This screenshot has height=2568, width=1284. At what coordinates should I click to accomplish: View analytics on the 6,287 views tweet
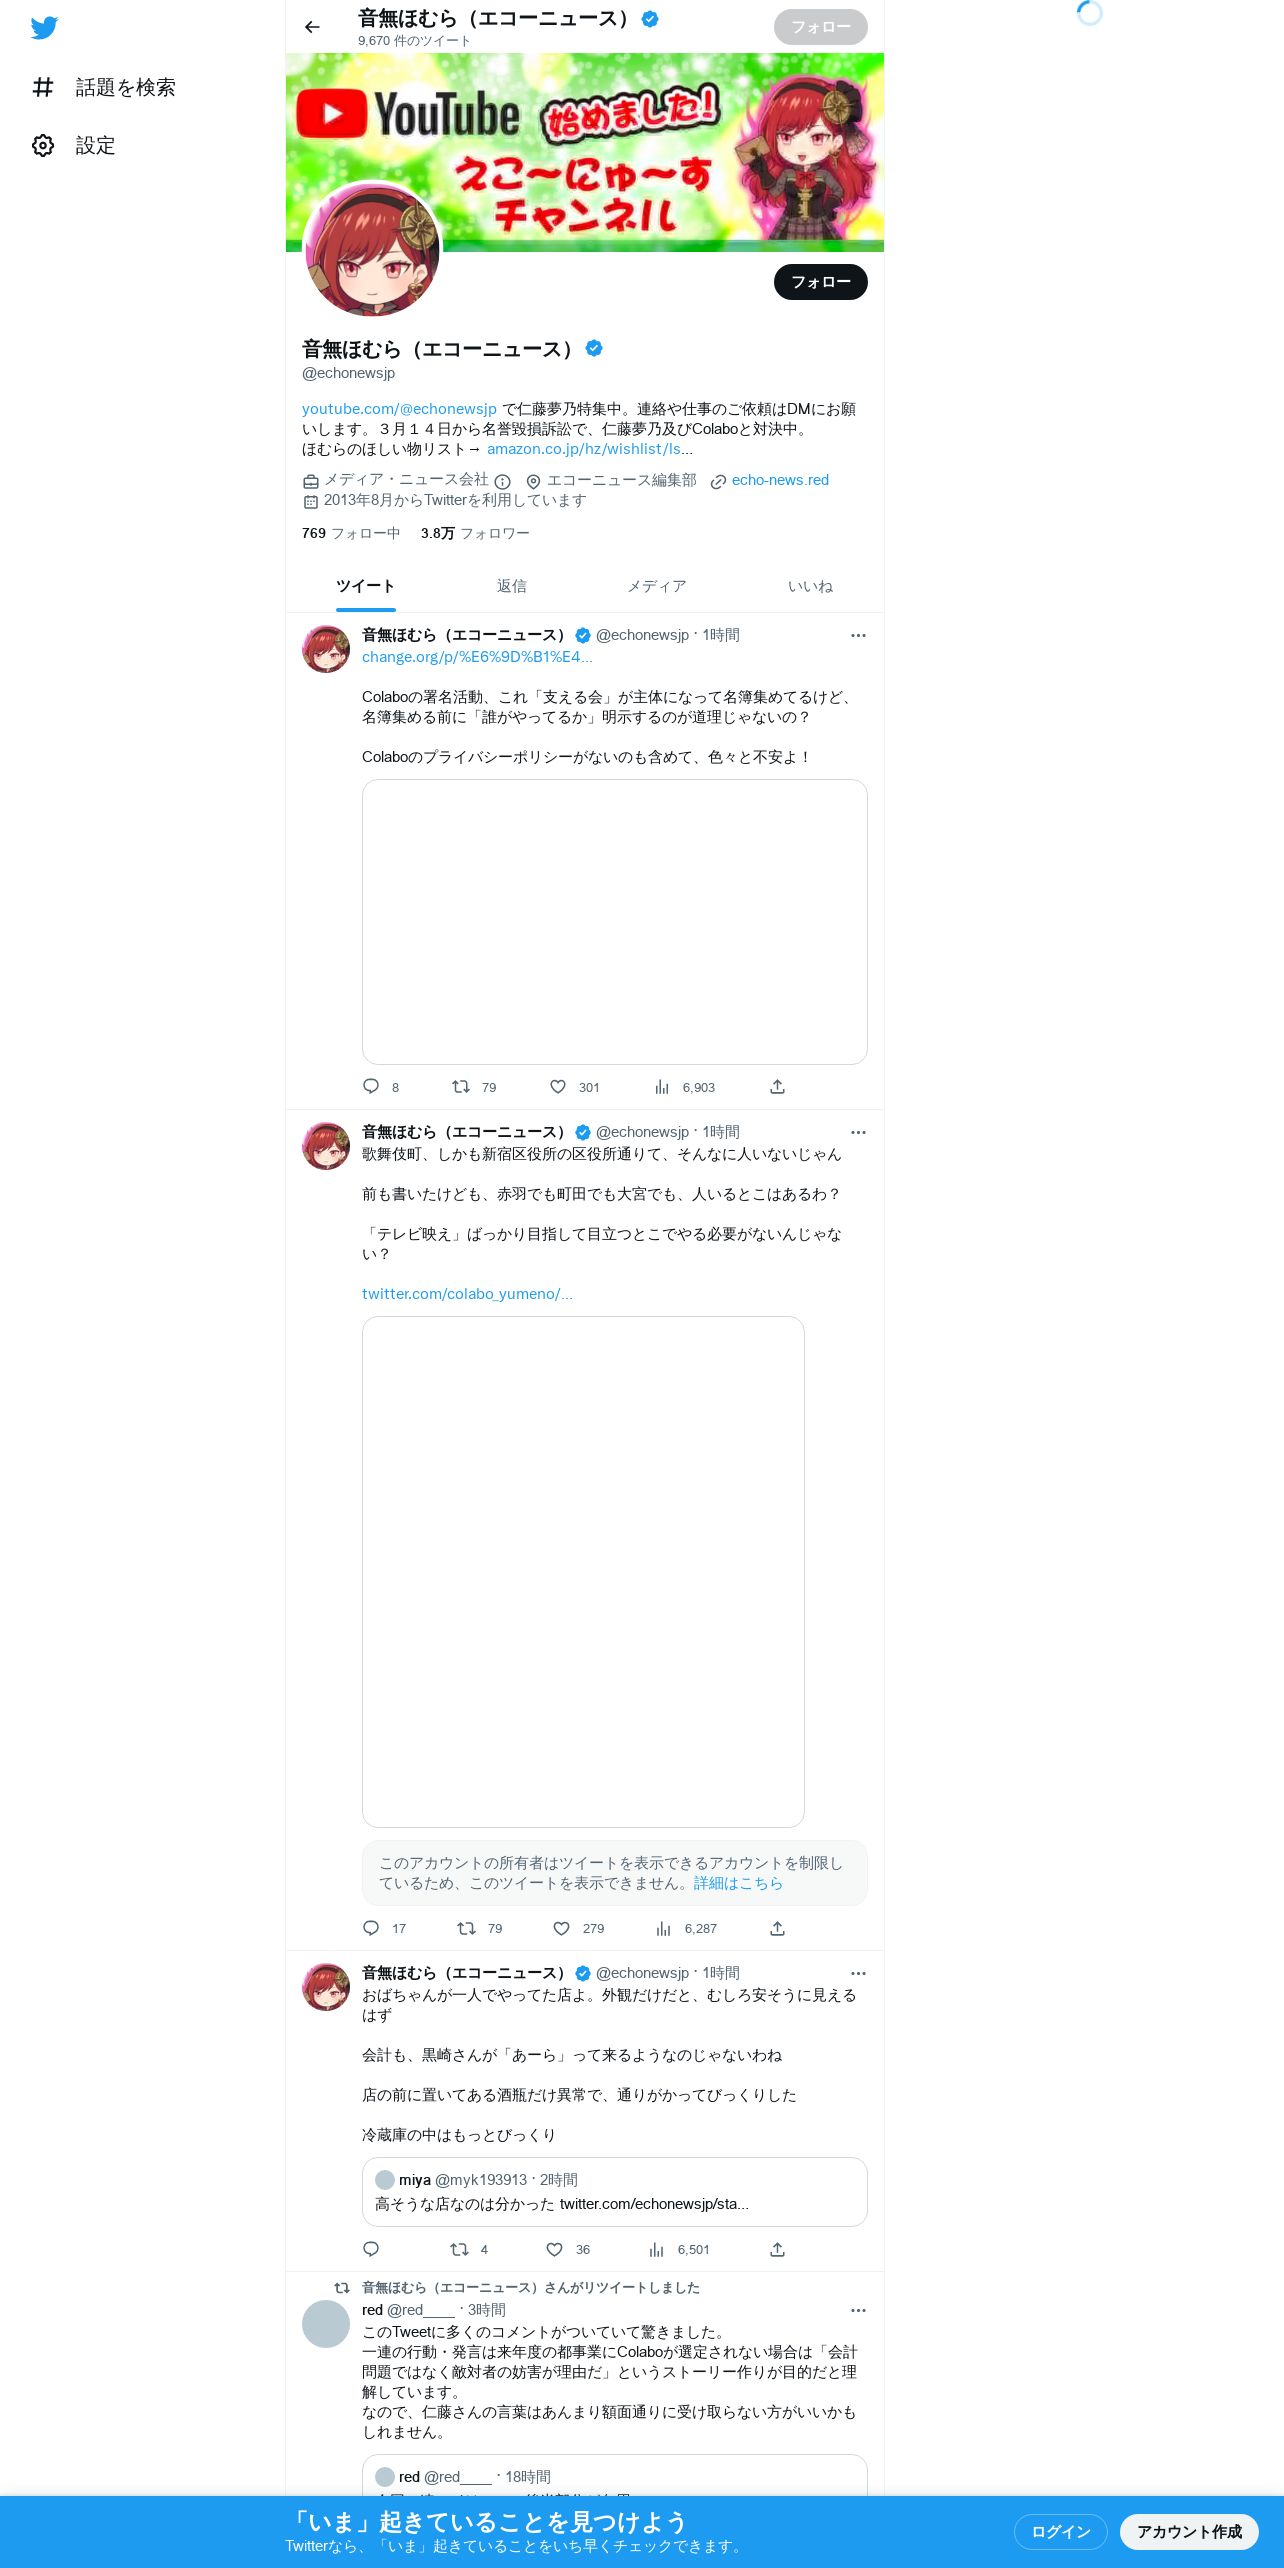(663, 1928)
